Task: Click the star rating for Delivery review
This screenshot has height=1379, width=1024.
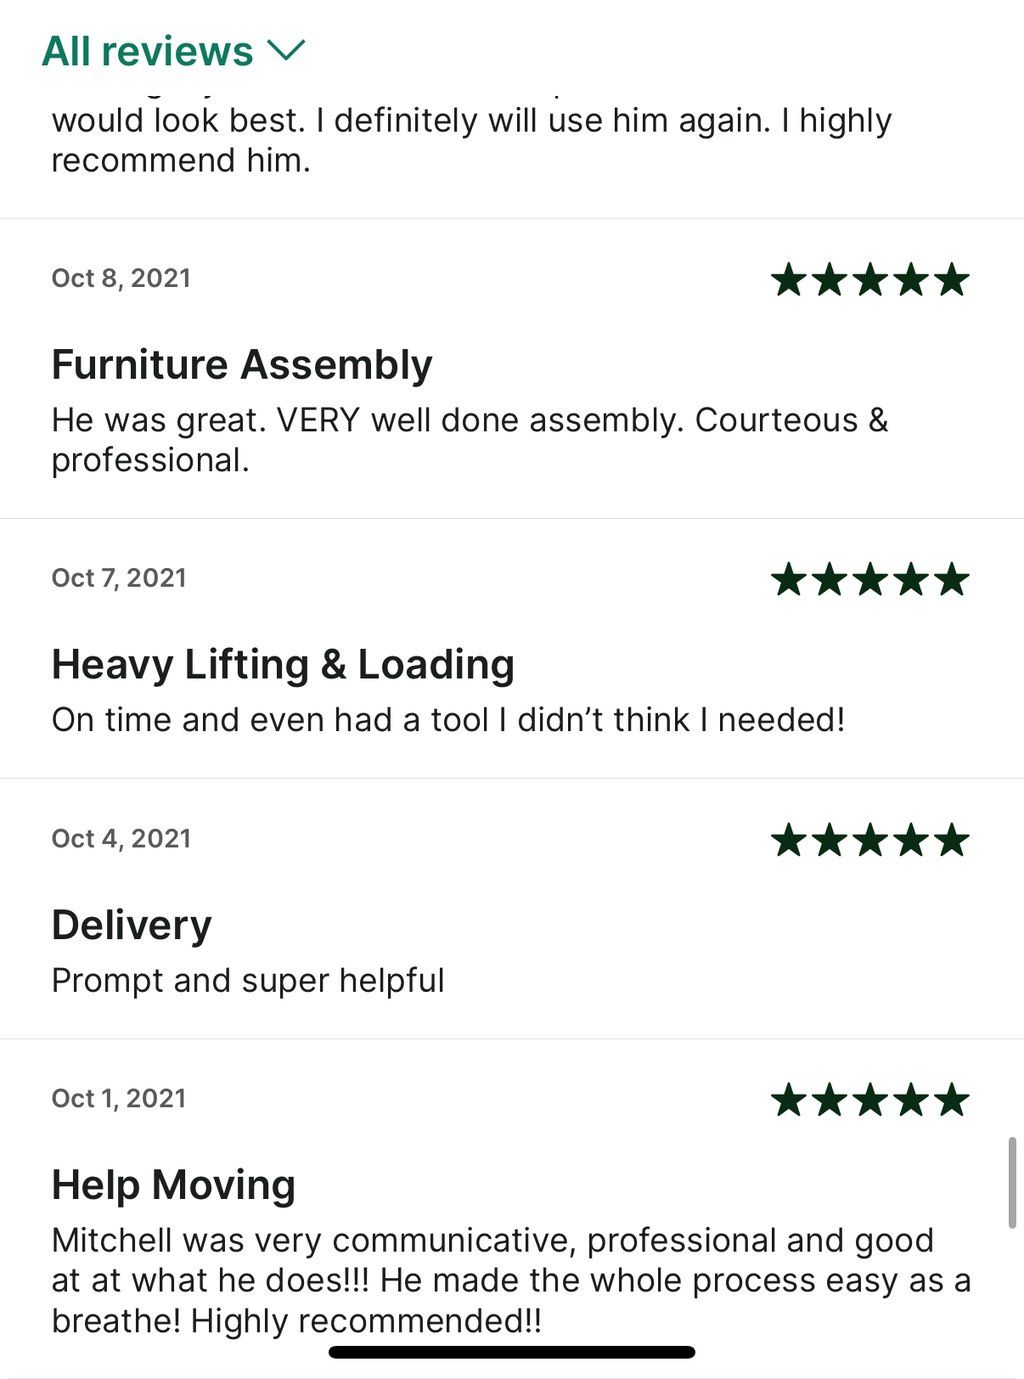Action: coord(870,840)
